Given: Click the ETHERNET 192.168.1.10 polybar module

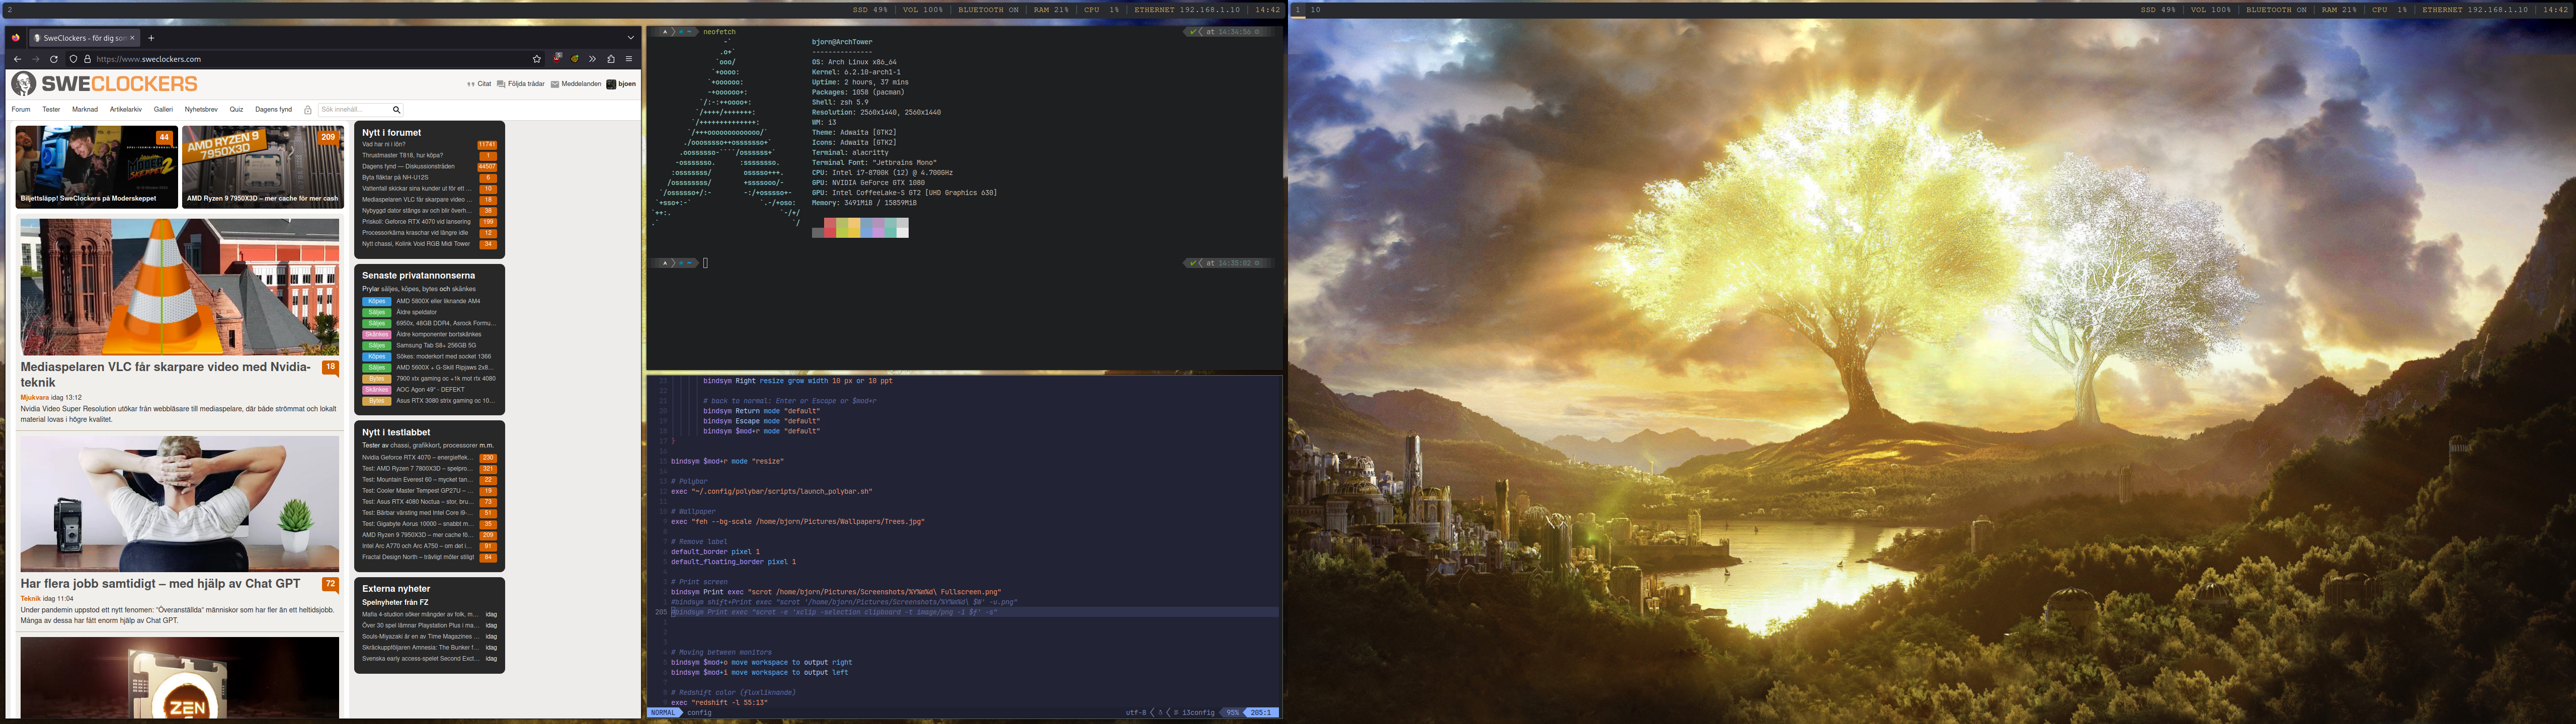Looking at the screenshot, I should coord(1187,10).
